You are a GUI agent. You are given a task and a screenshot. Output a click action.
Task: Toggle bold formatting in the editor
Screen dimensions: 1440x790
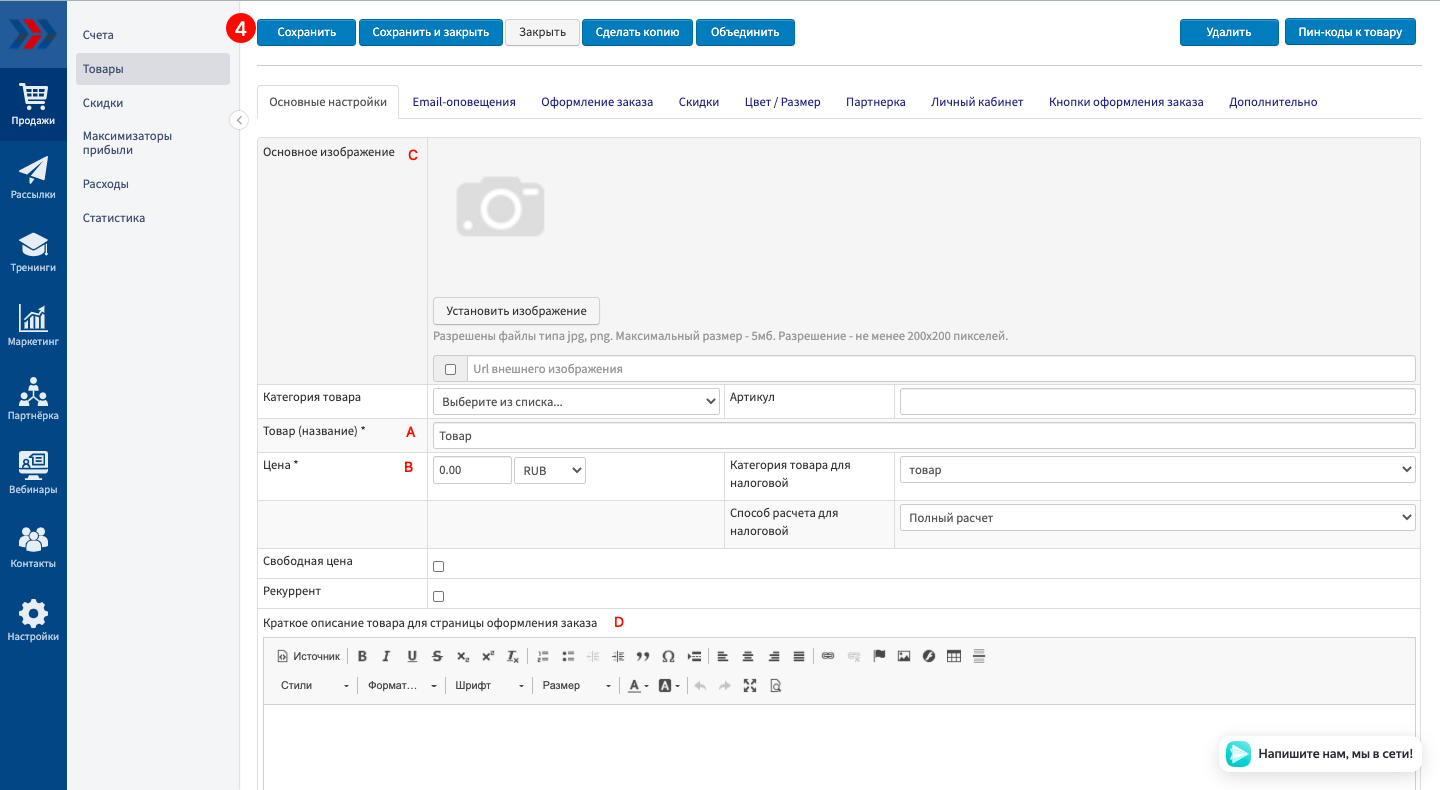pos(362,657)
